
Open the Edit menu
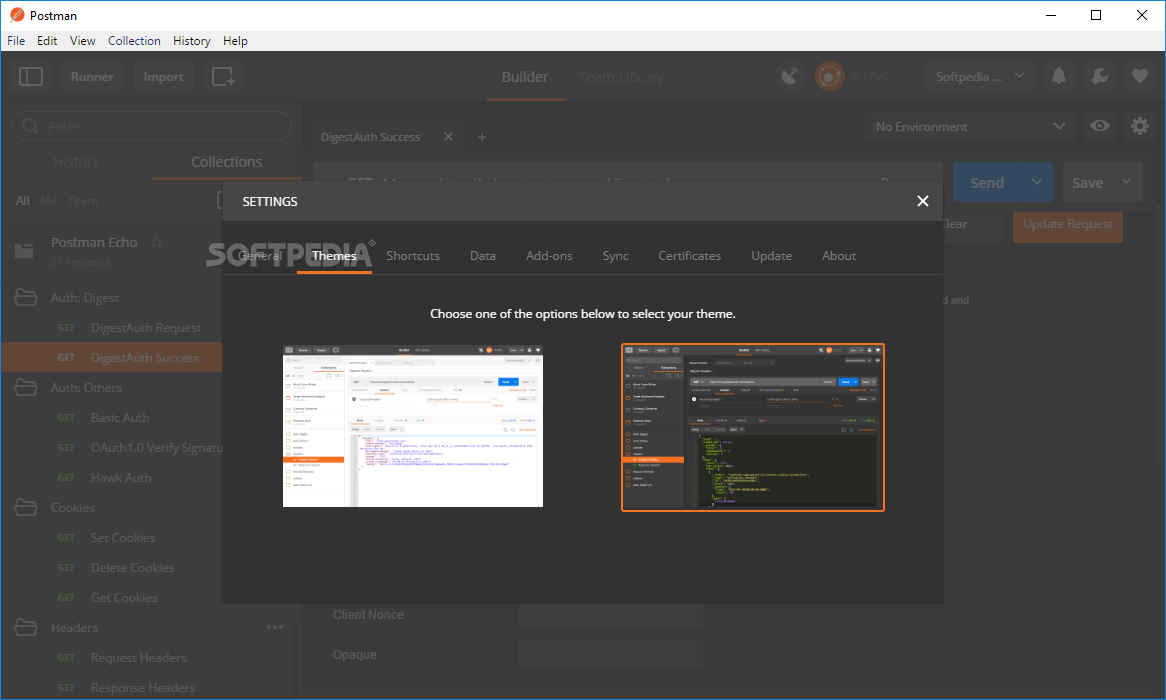point(47,41)
